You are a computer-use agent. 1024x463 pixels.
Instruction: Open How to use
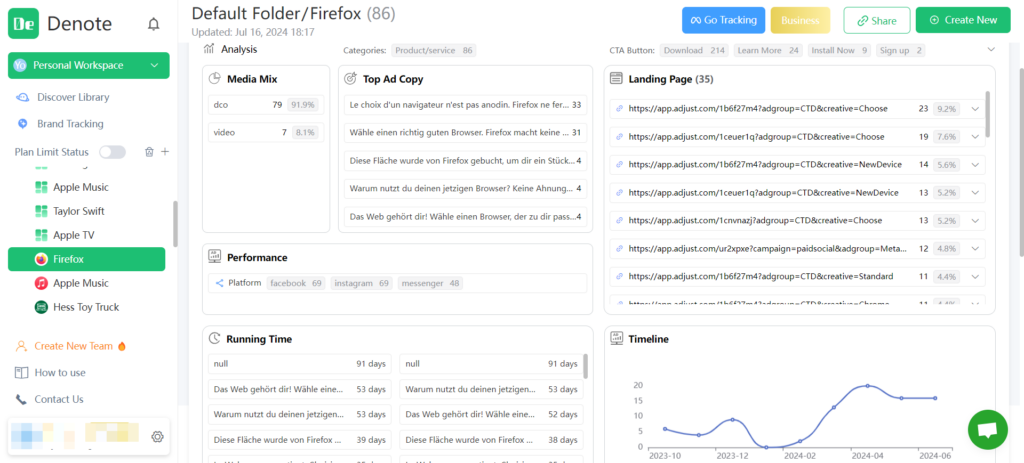60,373
